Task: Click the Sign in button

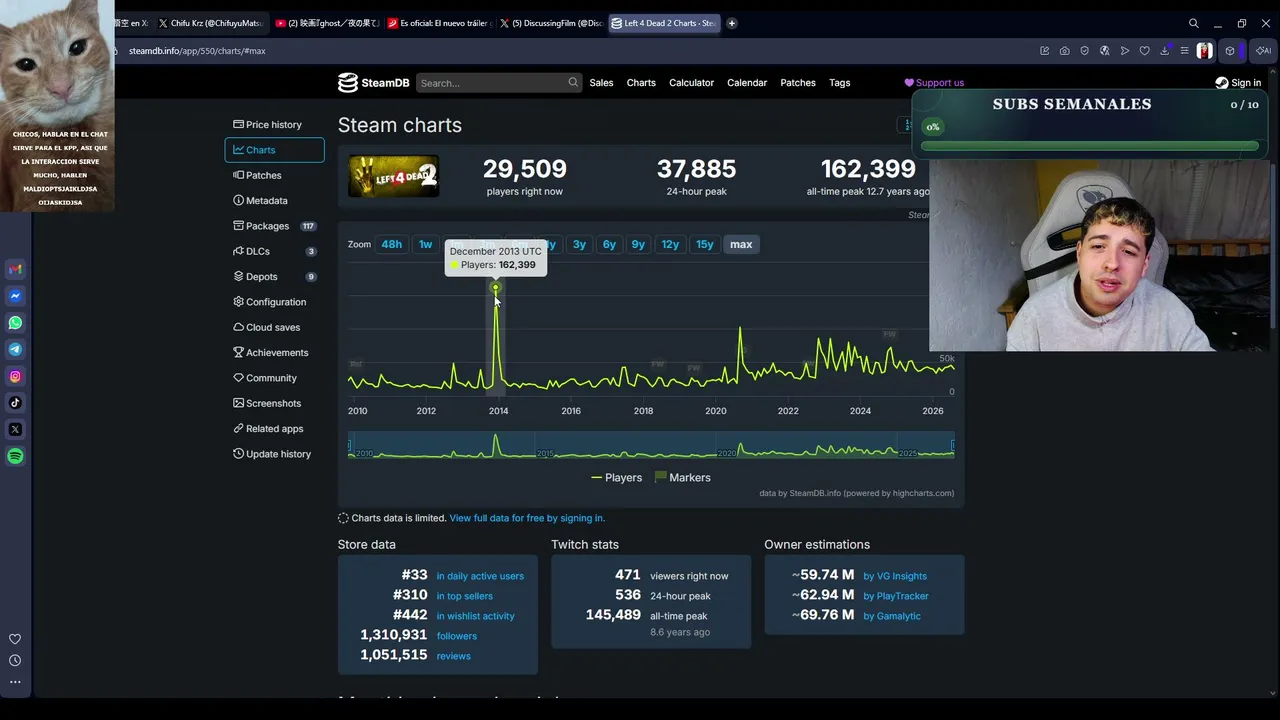Action: click(1238, 83)
